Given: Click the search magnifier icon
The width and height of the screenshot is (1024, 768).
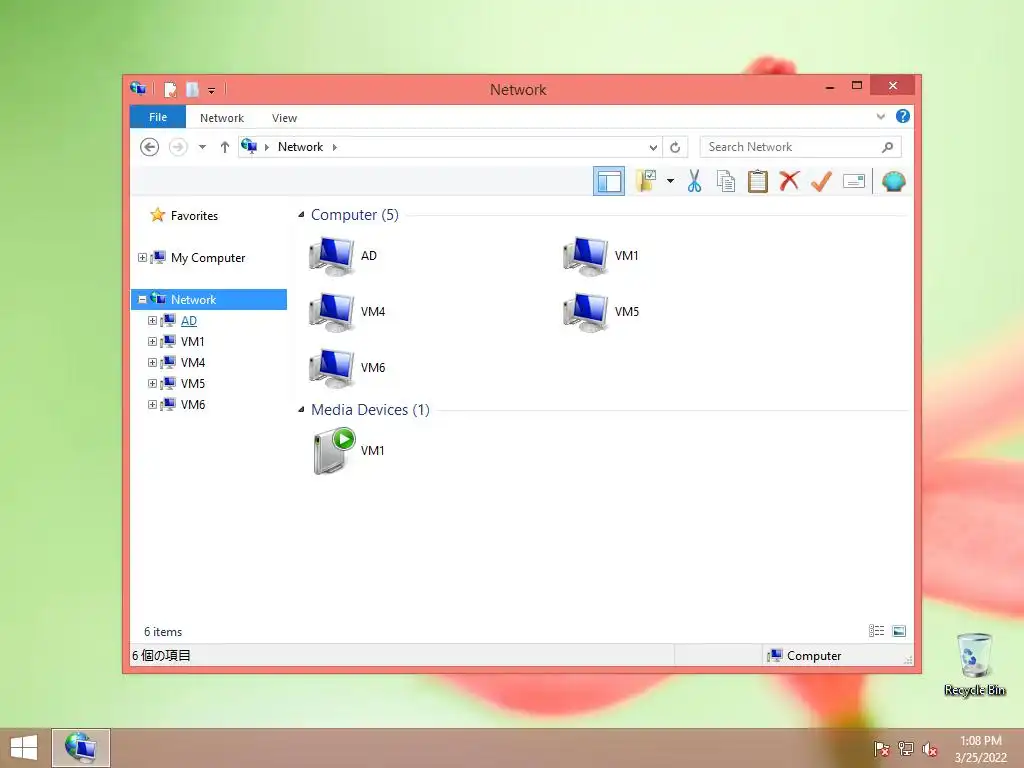Looking at the screenshot, I should click(x=887, y=147).
